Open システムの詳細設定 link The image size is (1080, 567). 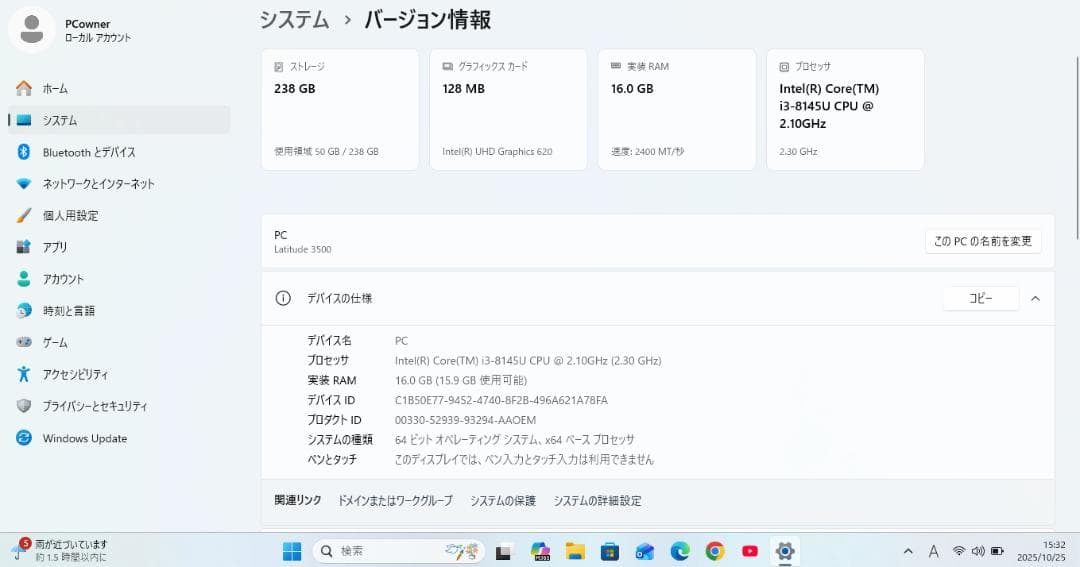coord(597,501)
